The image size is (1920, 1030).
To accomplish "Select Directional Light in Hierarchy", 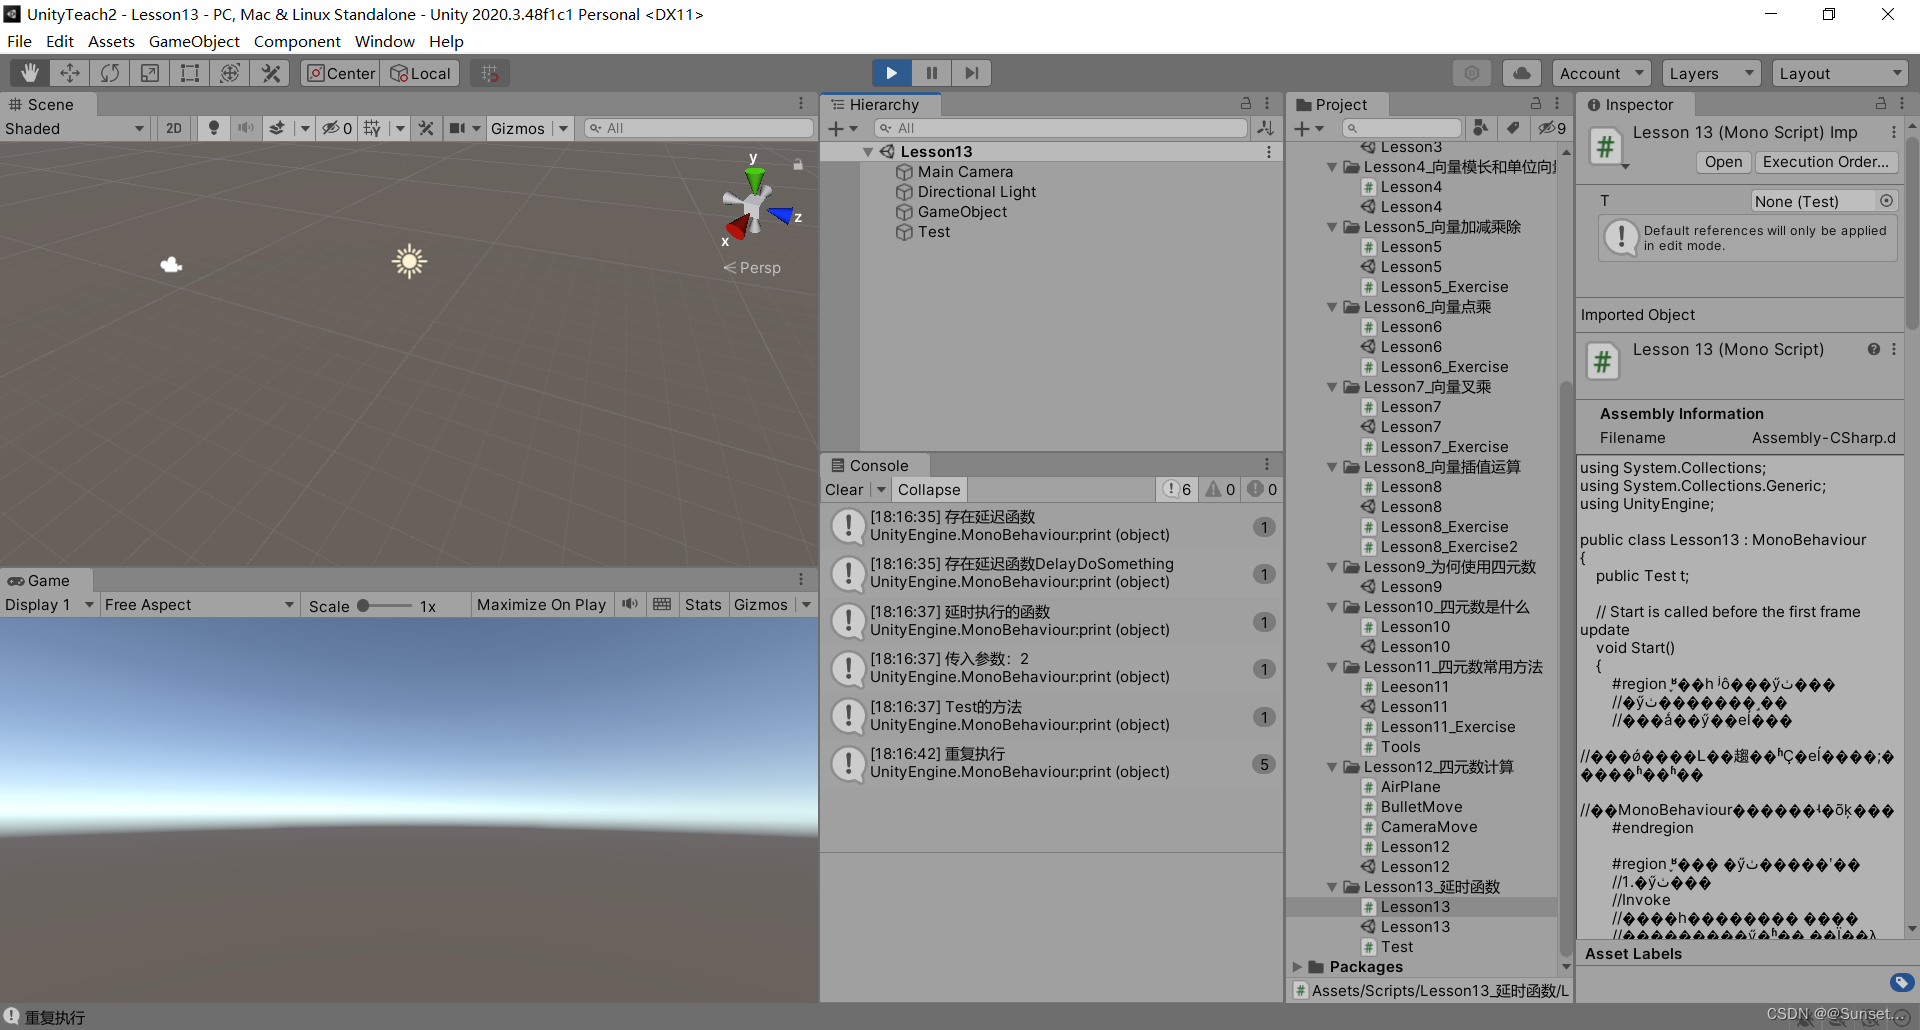I will point(977,192).
